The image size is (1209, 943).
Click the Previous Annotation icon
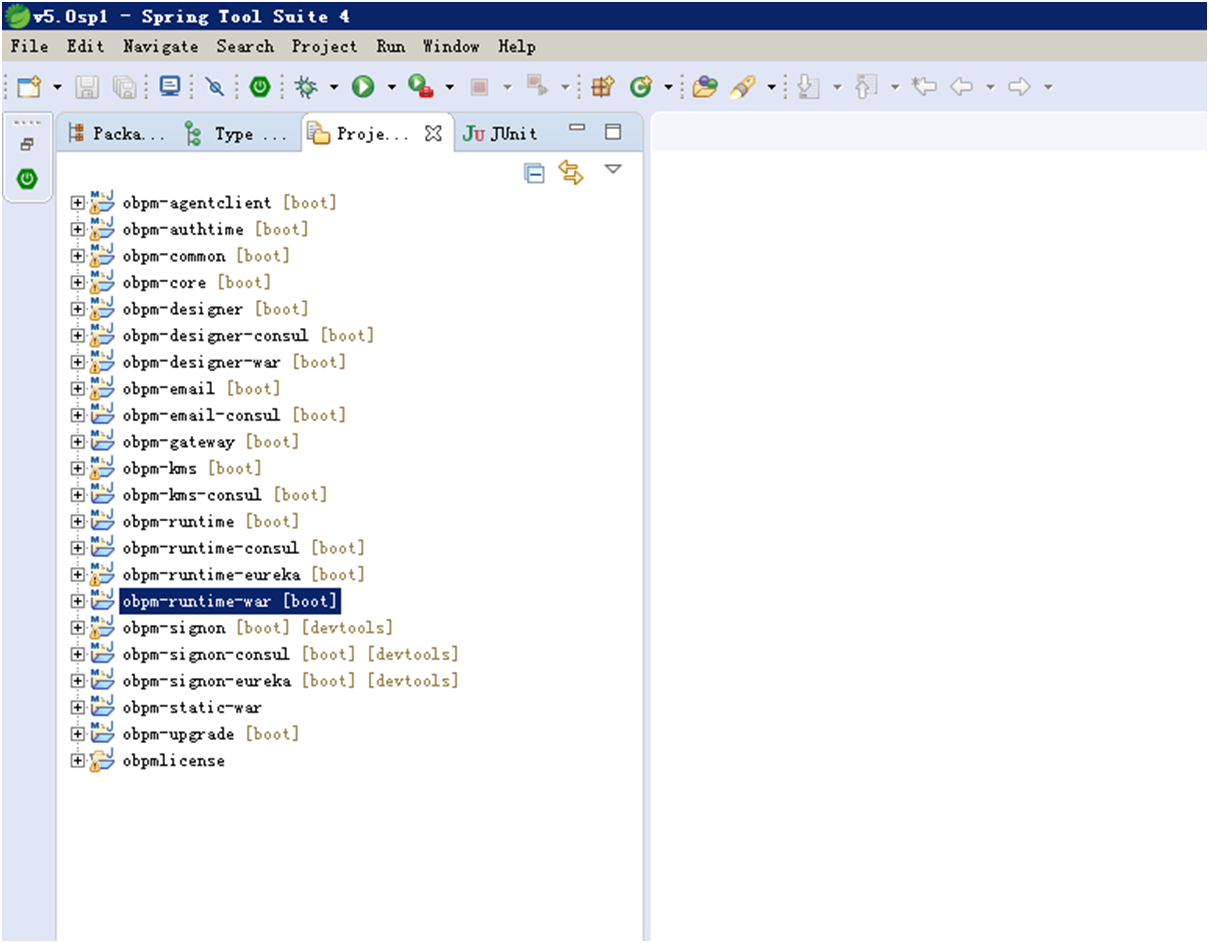pyautogui.click(x=866, y=87)
